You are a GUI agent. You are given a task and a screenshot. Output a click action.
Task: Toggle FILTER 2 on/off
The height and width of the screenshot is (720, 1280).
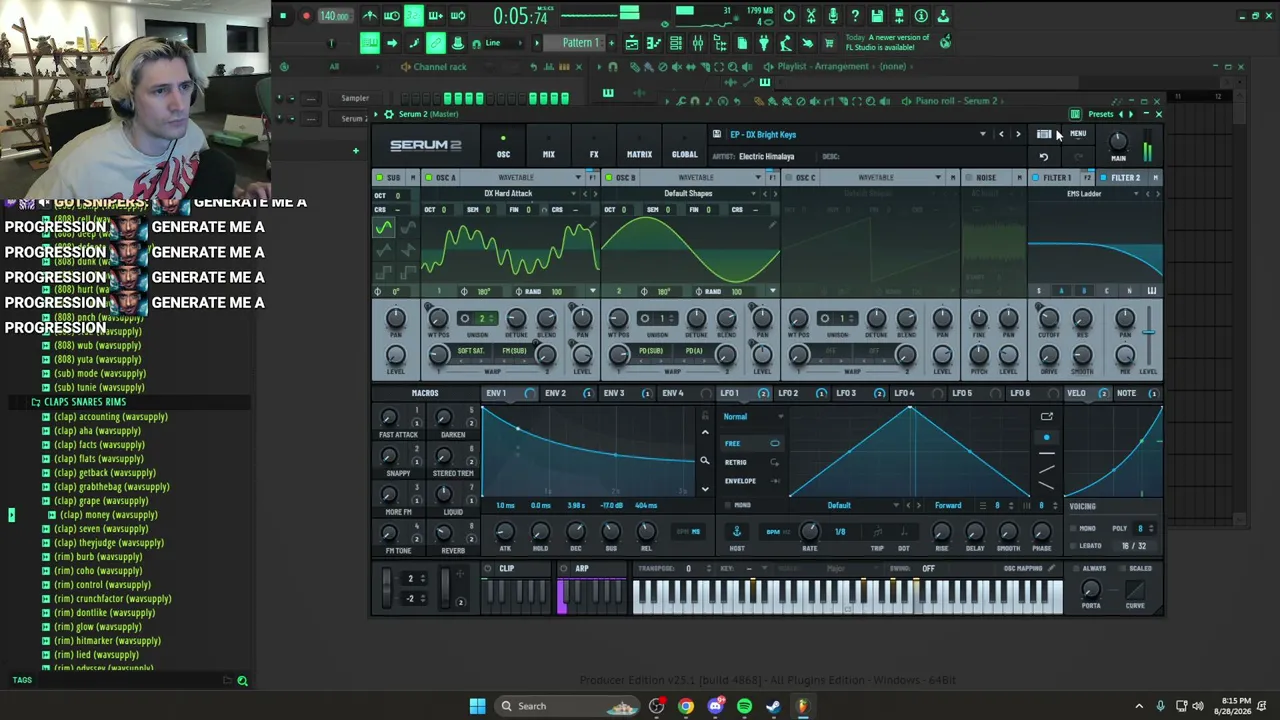[x=1103, y=178]
